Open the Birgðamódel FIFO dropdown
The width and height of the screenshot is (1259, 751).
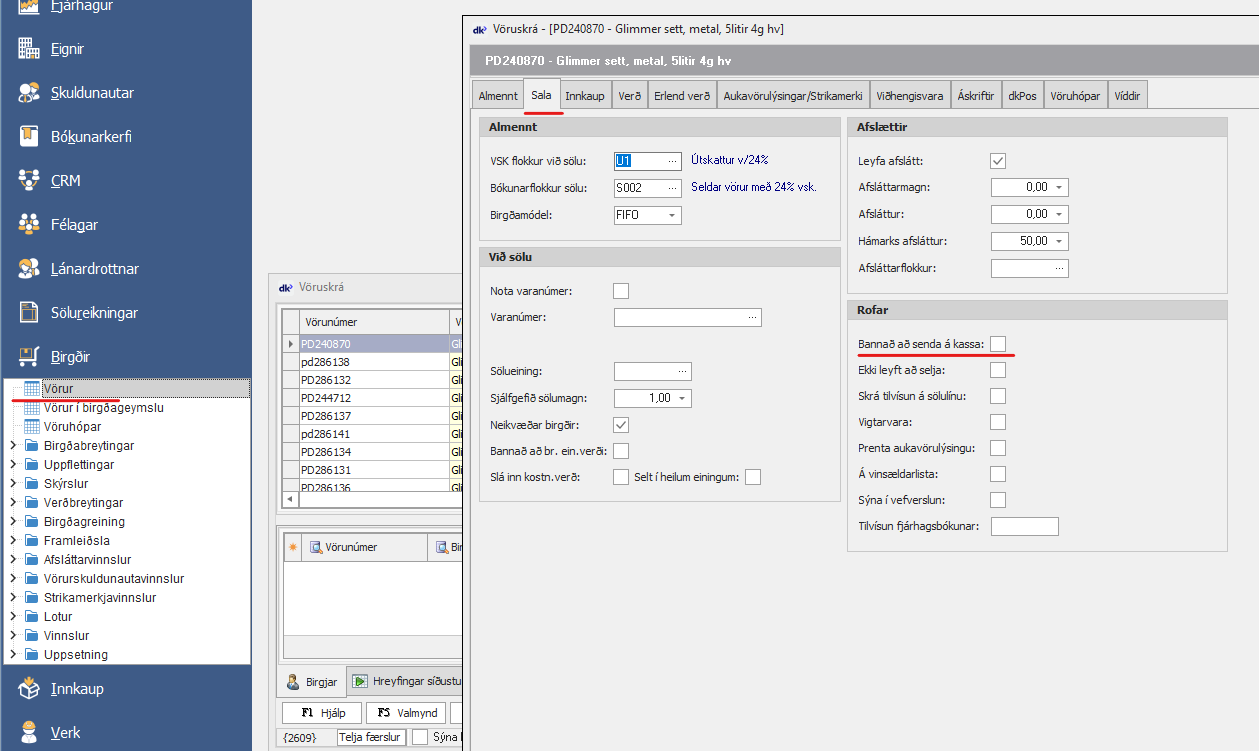(672, 215)
